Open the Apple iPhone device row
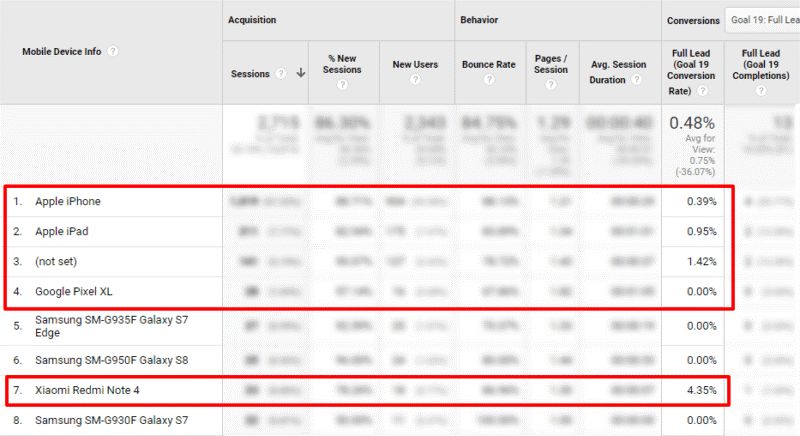Screen dimensions: 800x436 [x=68, y=201]
